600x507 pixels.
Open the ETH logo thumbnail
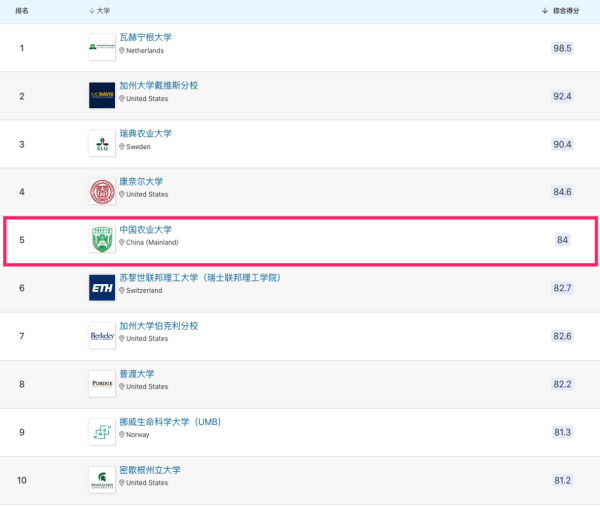pos(102,288)
